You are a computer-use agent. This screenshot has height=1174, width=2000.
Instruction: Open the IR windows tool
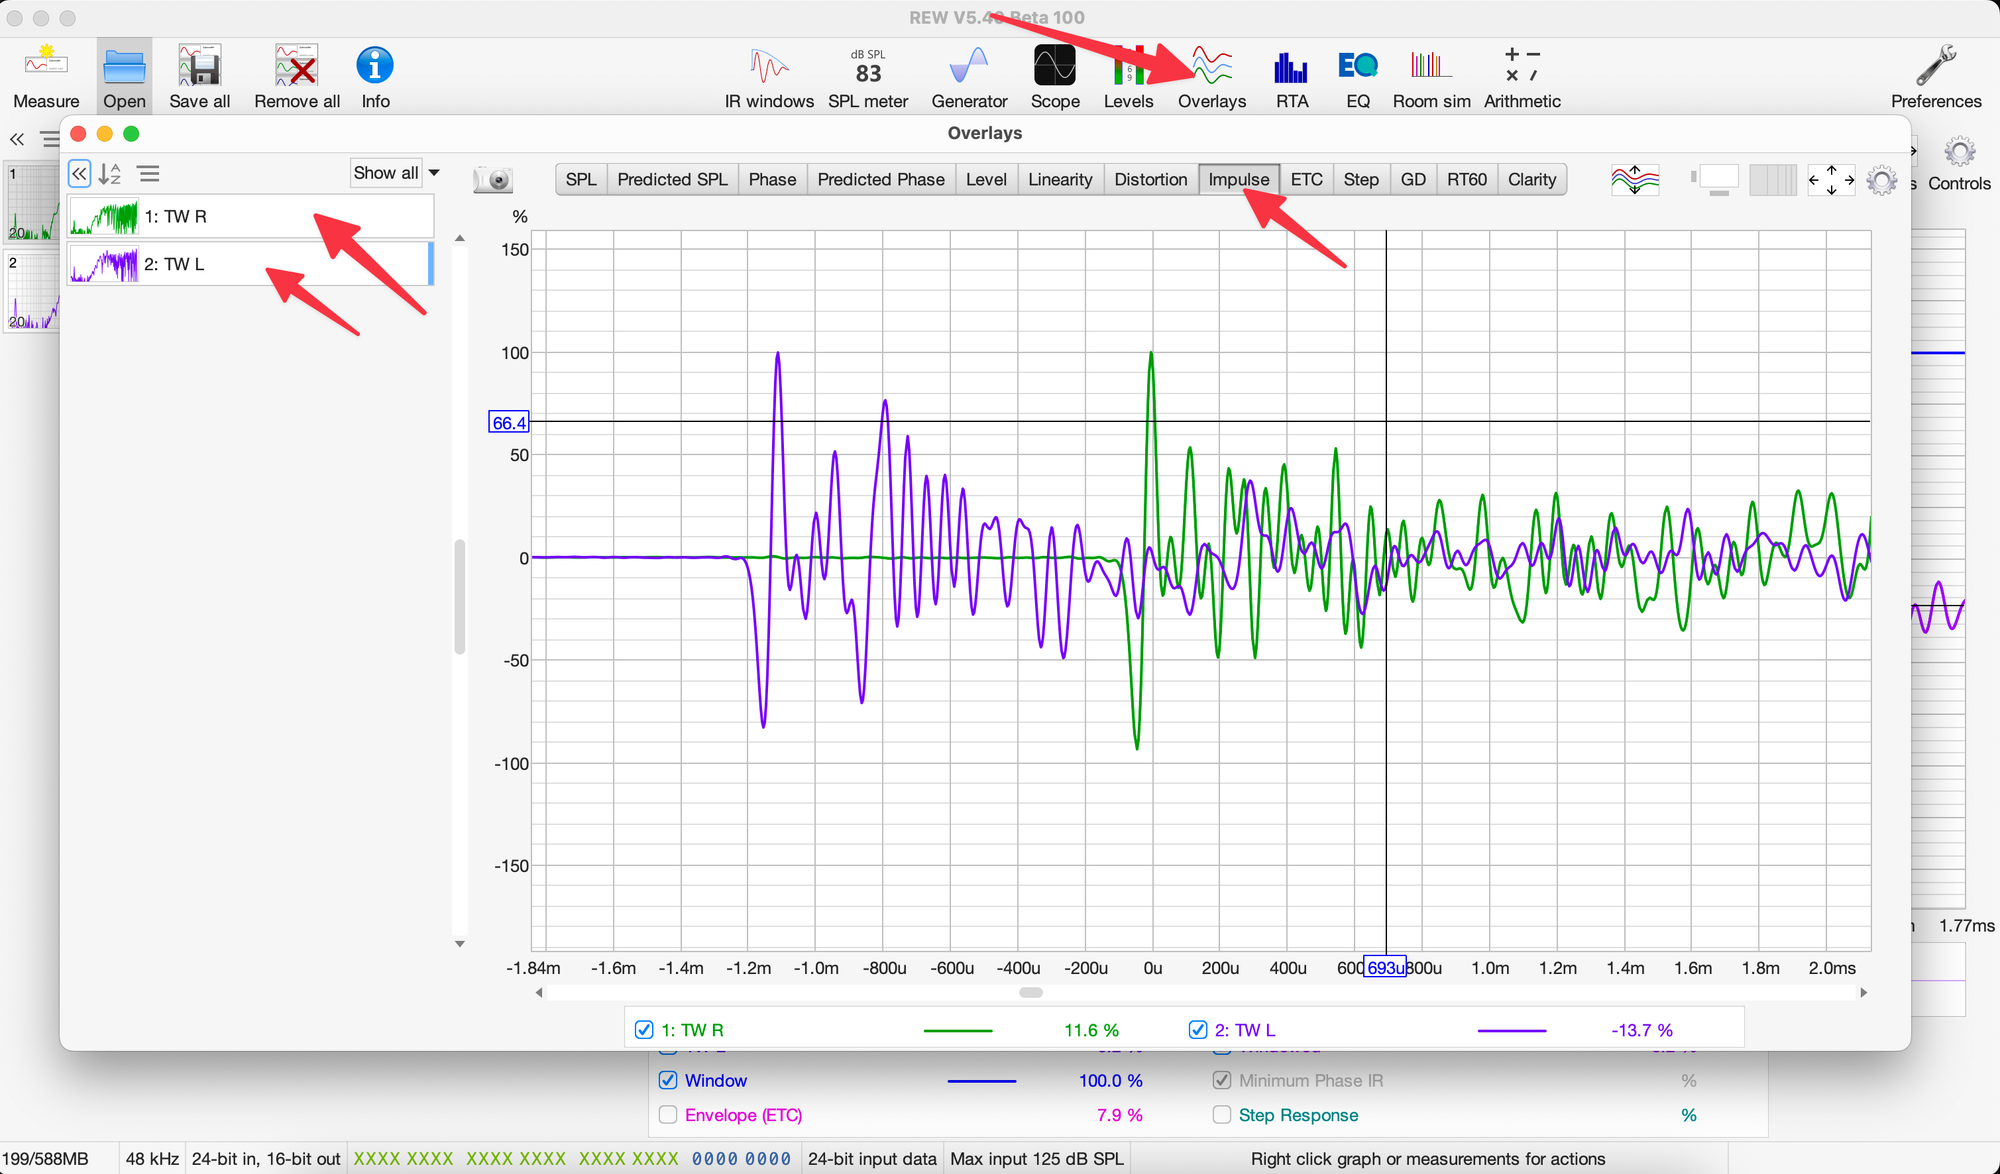coord(768,76)
